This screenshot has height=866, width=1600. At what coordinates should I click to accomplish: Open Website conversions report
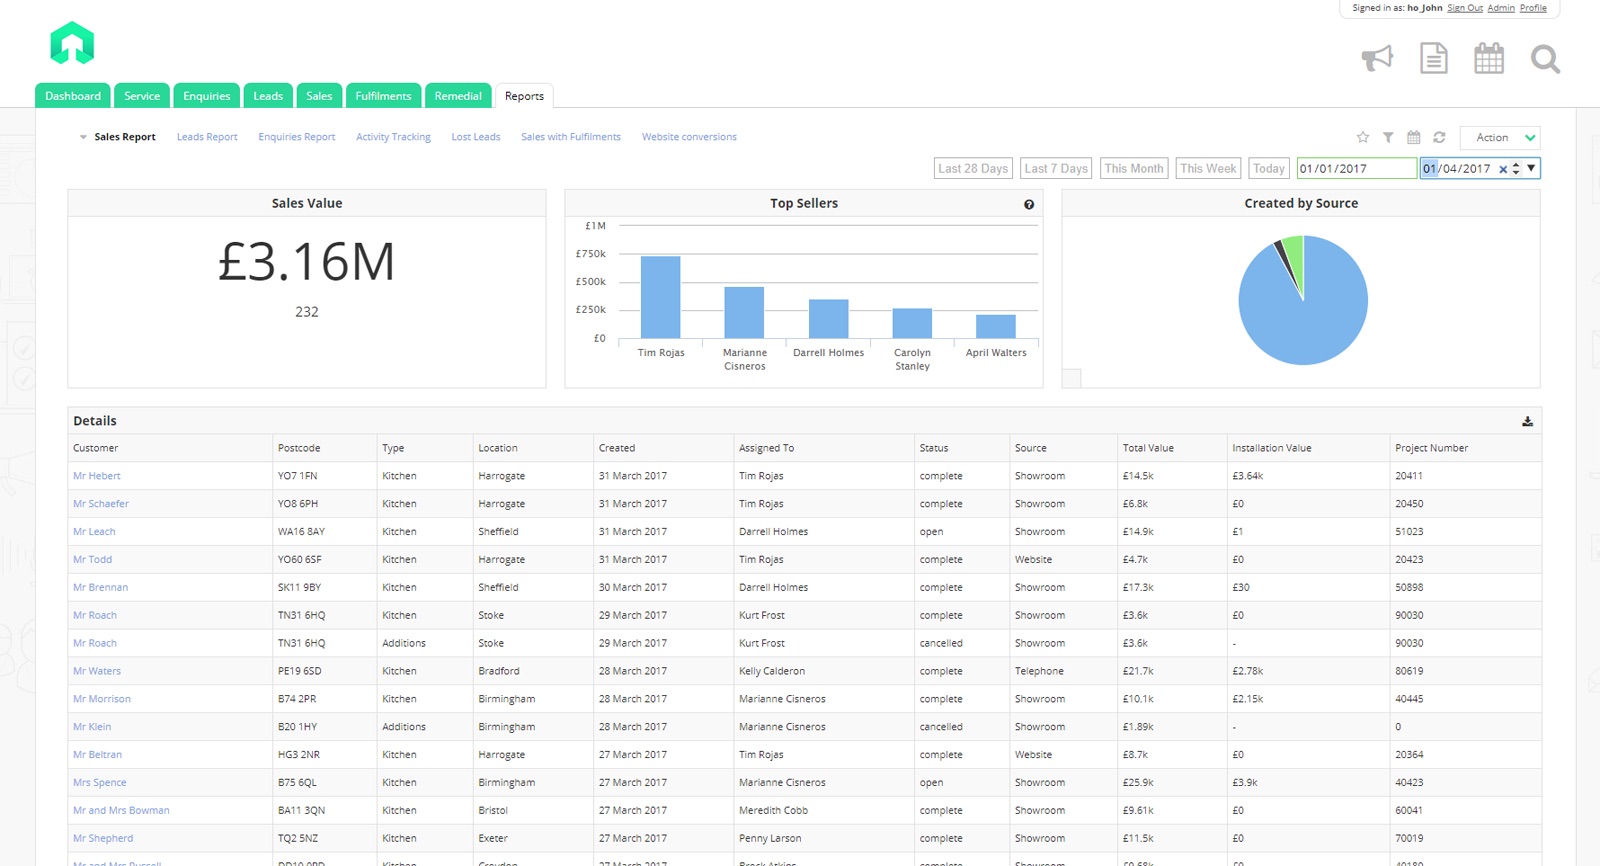click(x=689, y=137)
